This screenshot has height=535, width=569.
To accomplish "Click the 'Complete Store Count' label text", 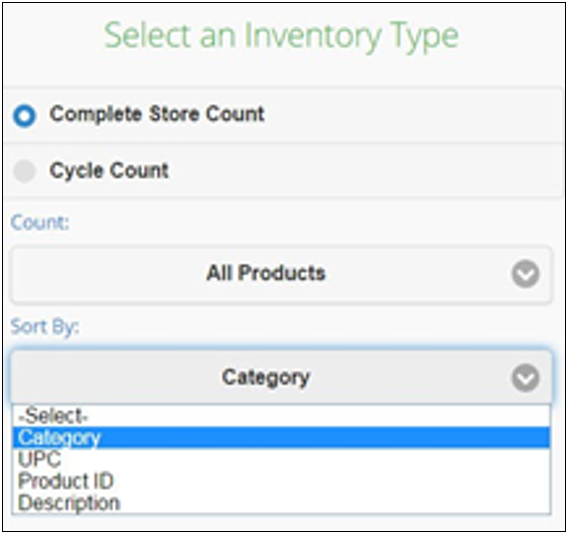I will click(x=157, y=114).
